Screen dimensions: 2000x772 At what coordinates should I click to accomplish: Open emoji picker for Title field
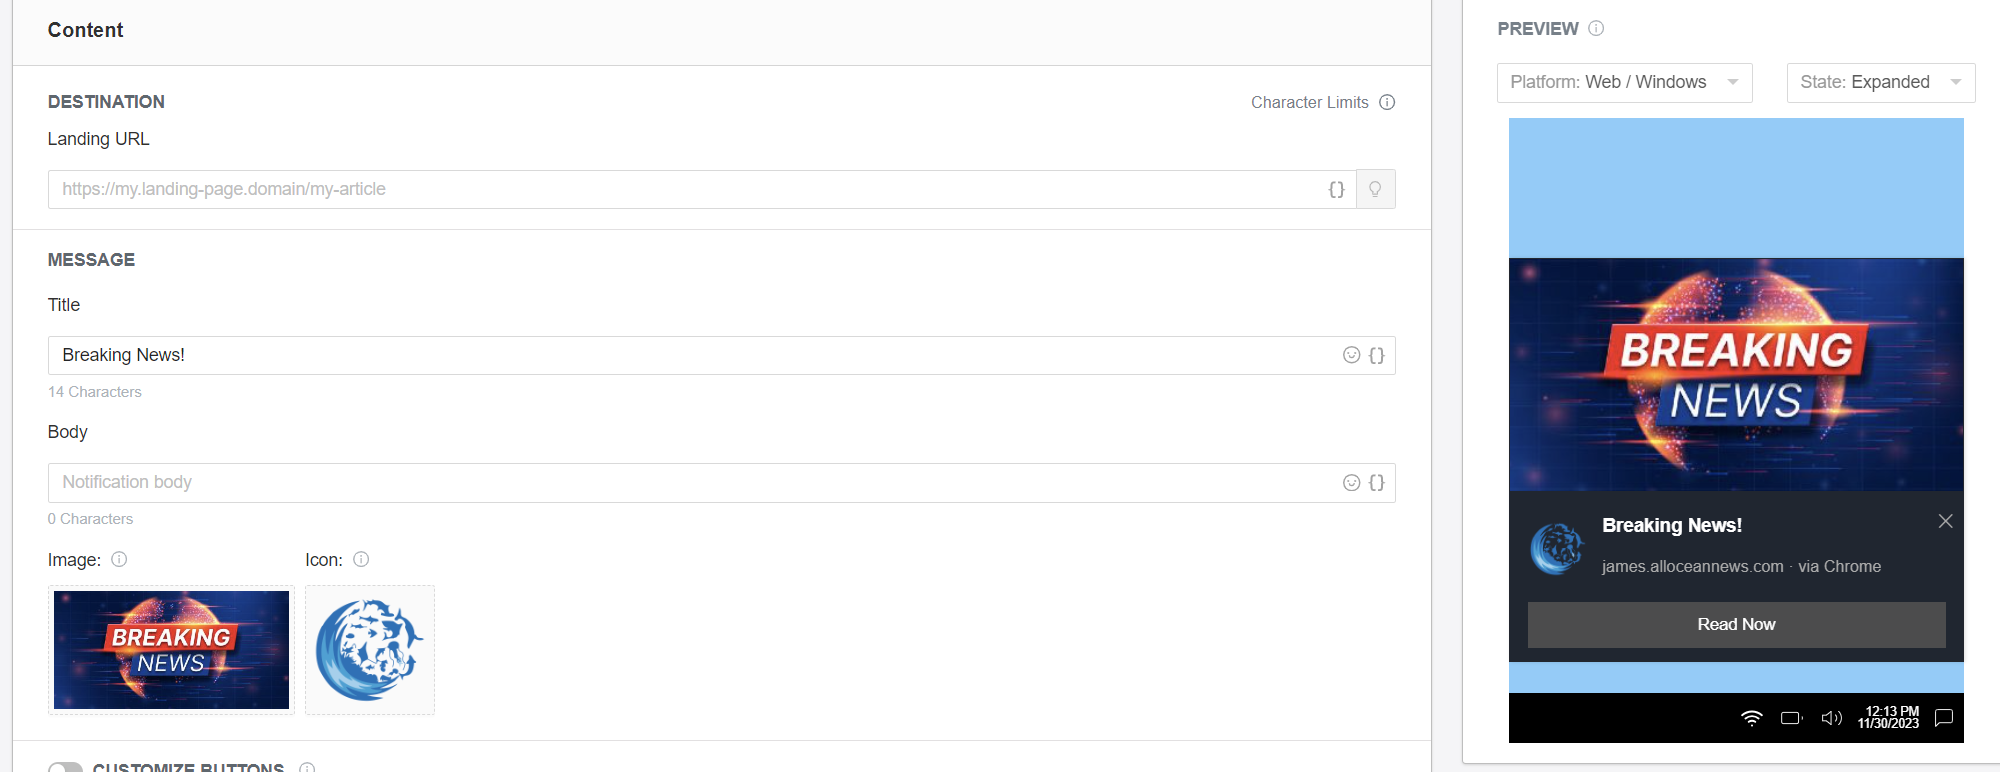click(1351, 355)
